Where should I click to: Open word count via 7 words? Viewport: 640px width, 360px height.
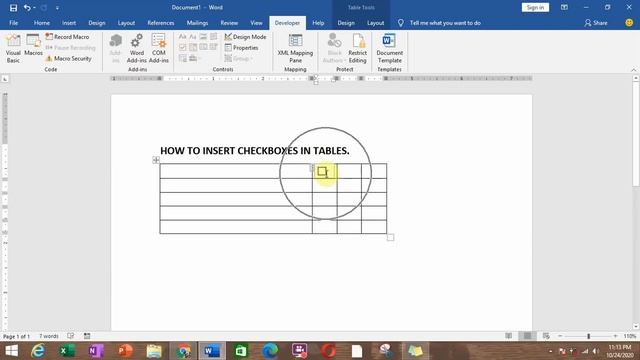(x=49, y=336)
